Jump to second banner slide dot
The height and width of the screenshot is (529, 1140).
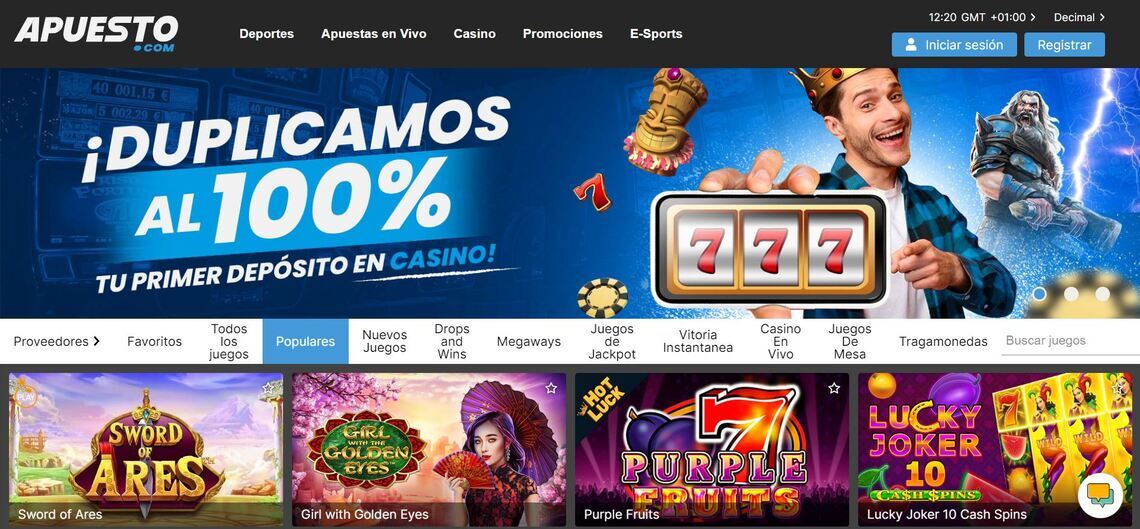point(1071,294)
